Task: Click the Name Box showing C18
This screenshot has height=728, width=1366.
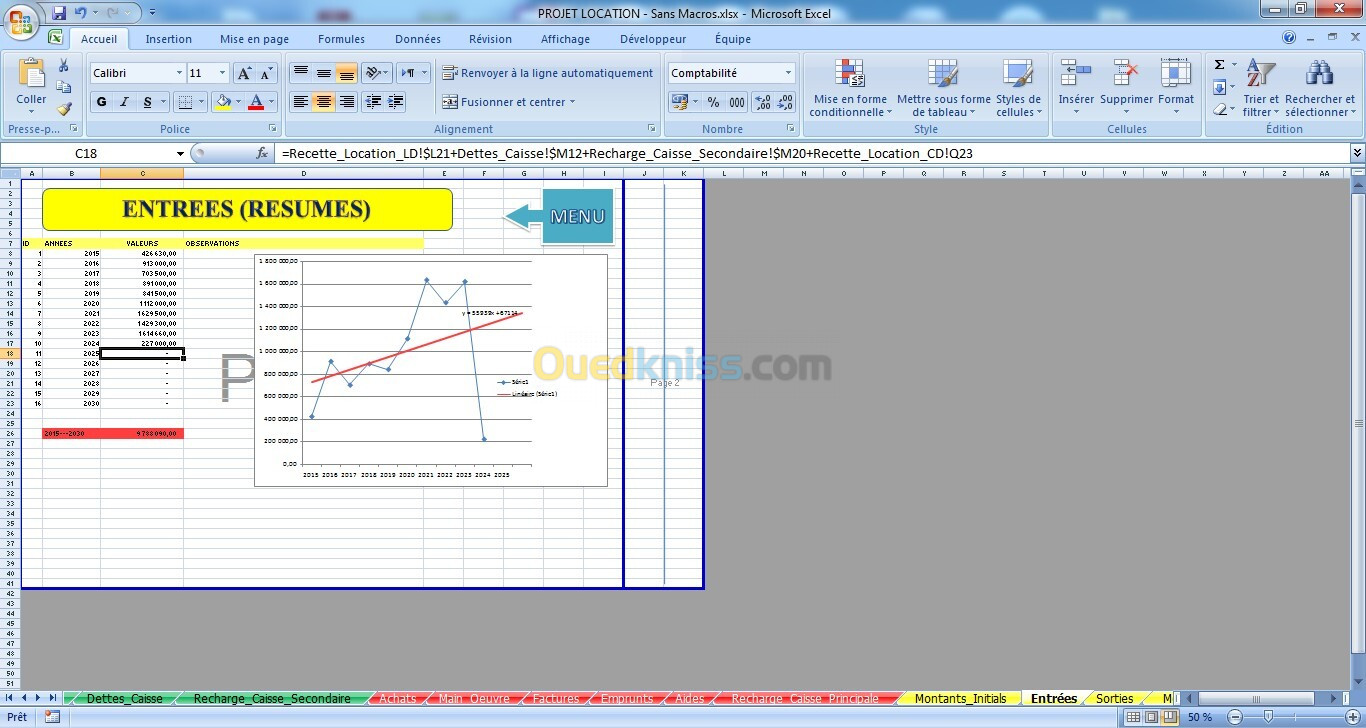Action: tap(85, 153)
